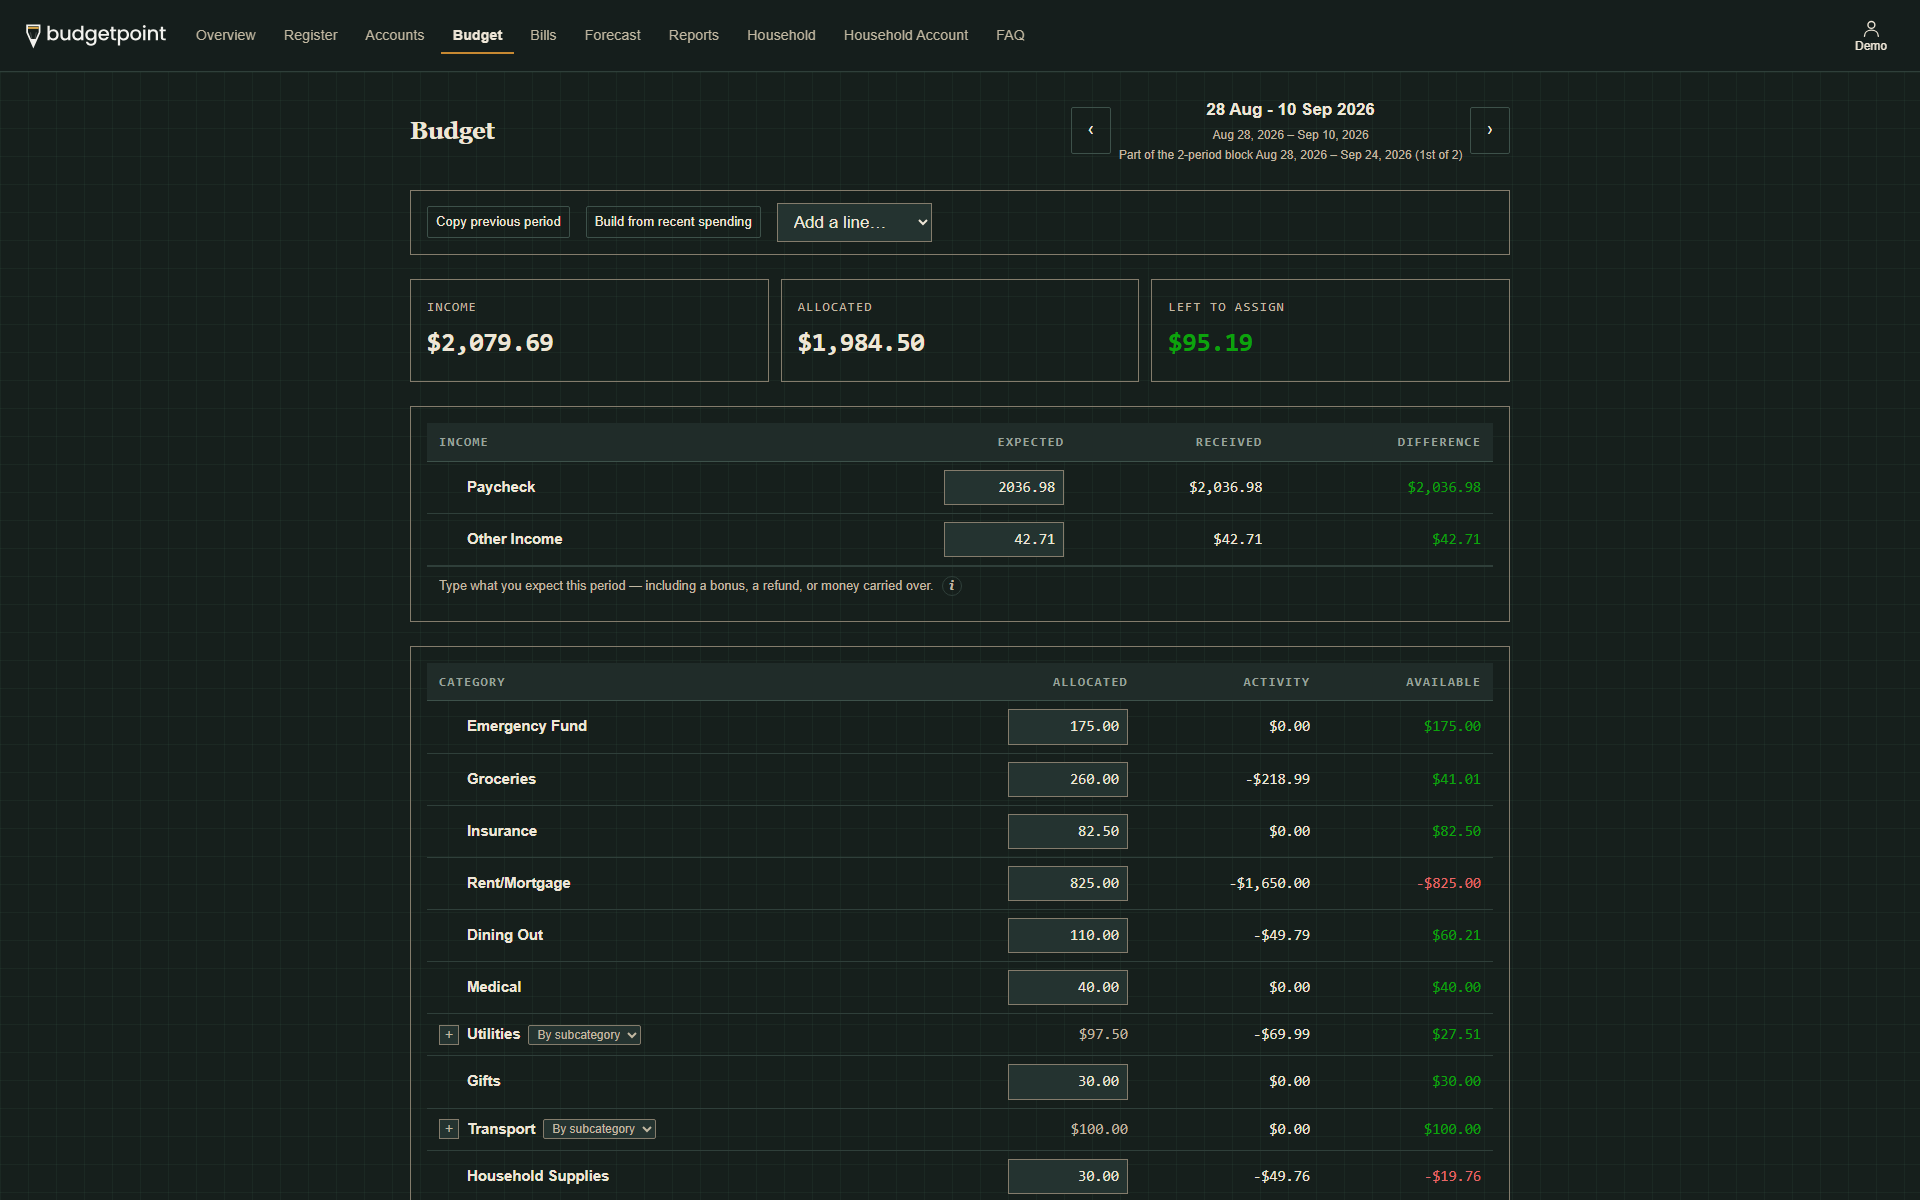Click the Dining Out category name
This screenshot has height=1200, width=1920.
point(505,935)
